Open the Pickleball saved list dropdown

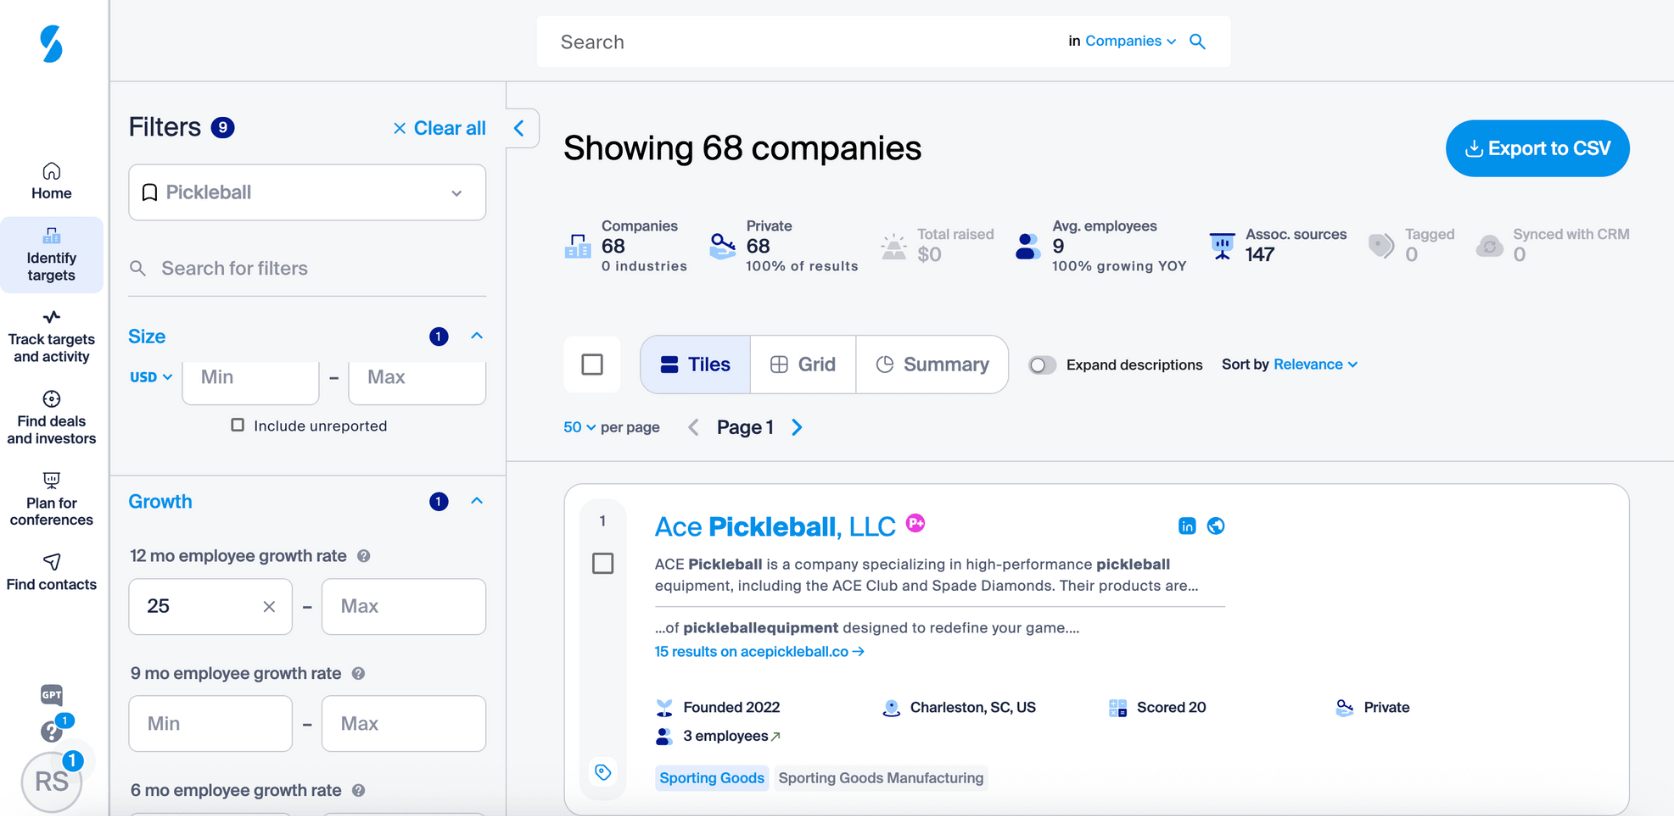307,192
